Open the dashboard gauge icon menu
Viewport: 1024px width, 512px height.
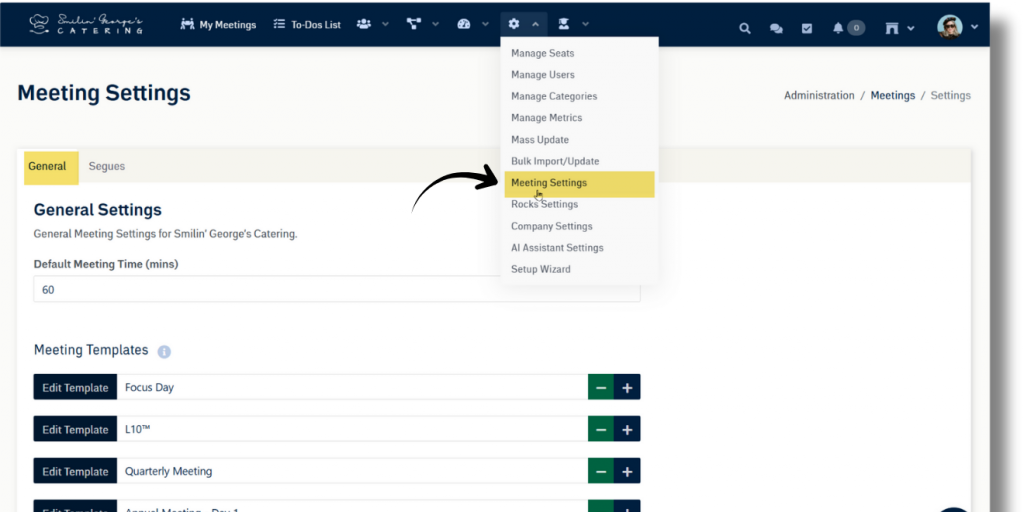coord(472,24)
